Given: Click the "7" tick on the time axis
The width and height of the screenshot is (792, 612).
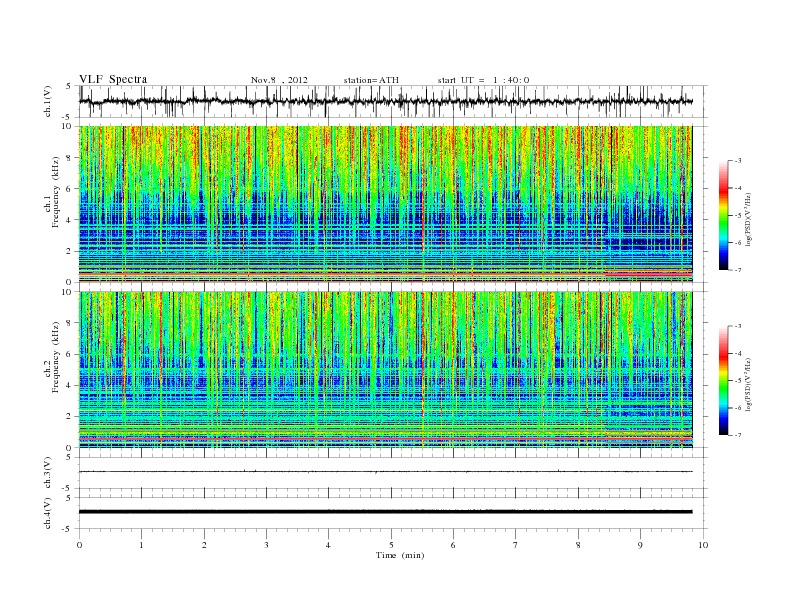Looking at the screenshot, I should click(x=516, y=545).
